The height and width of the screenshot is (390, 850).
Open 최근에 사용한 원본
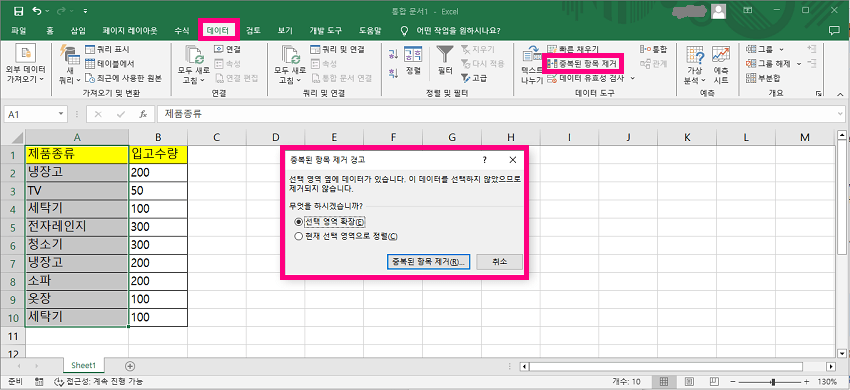coord(123,78)
